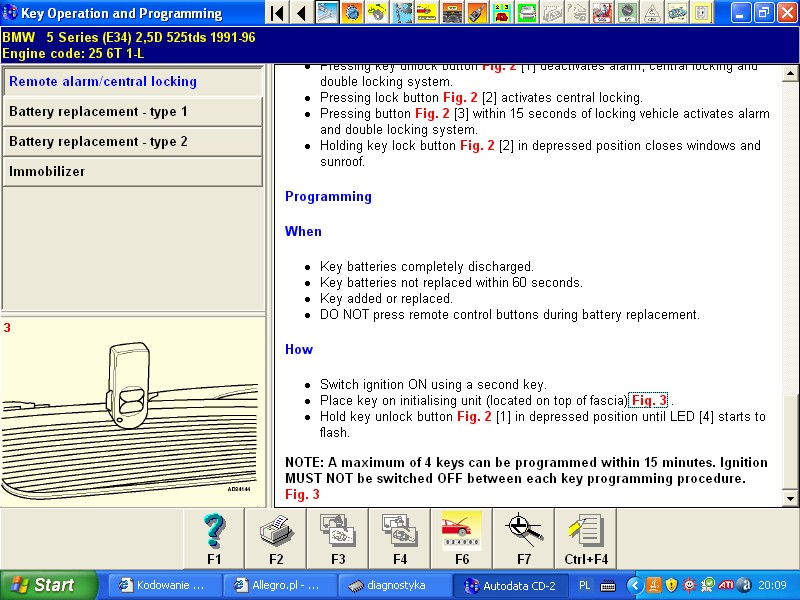
Task: Switch to Allegro.pl taskbar window
Action: click(x=280, y=585)
